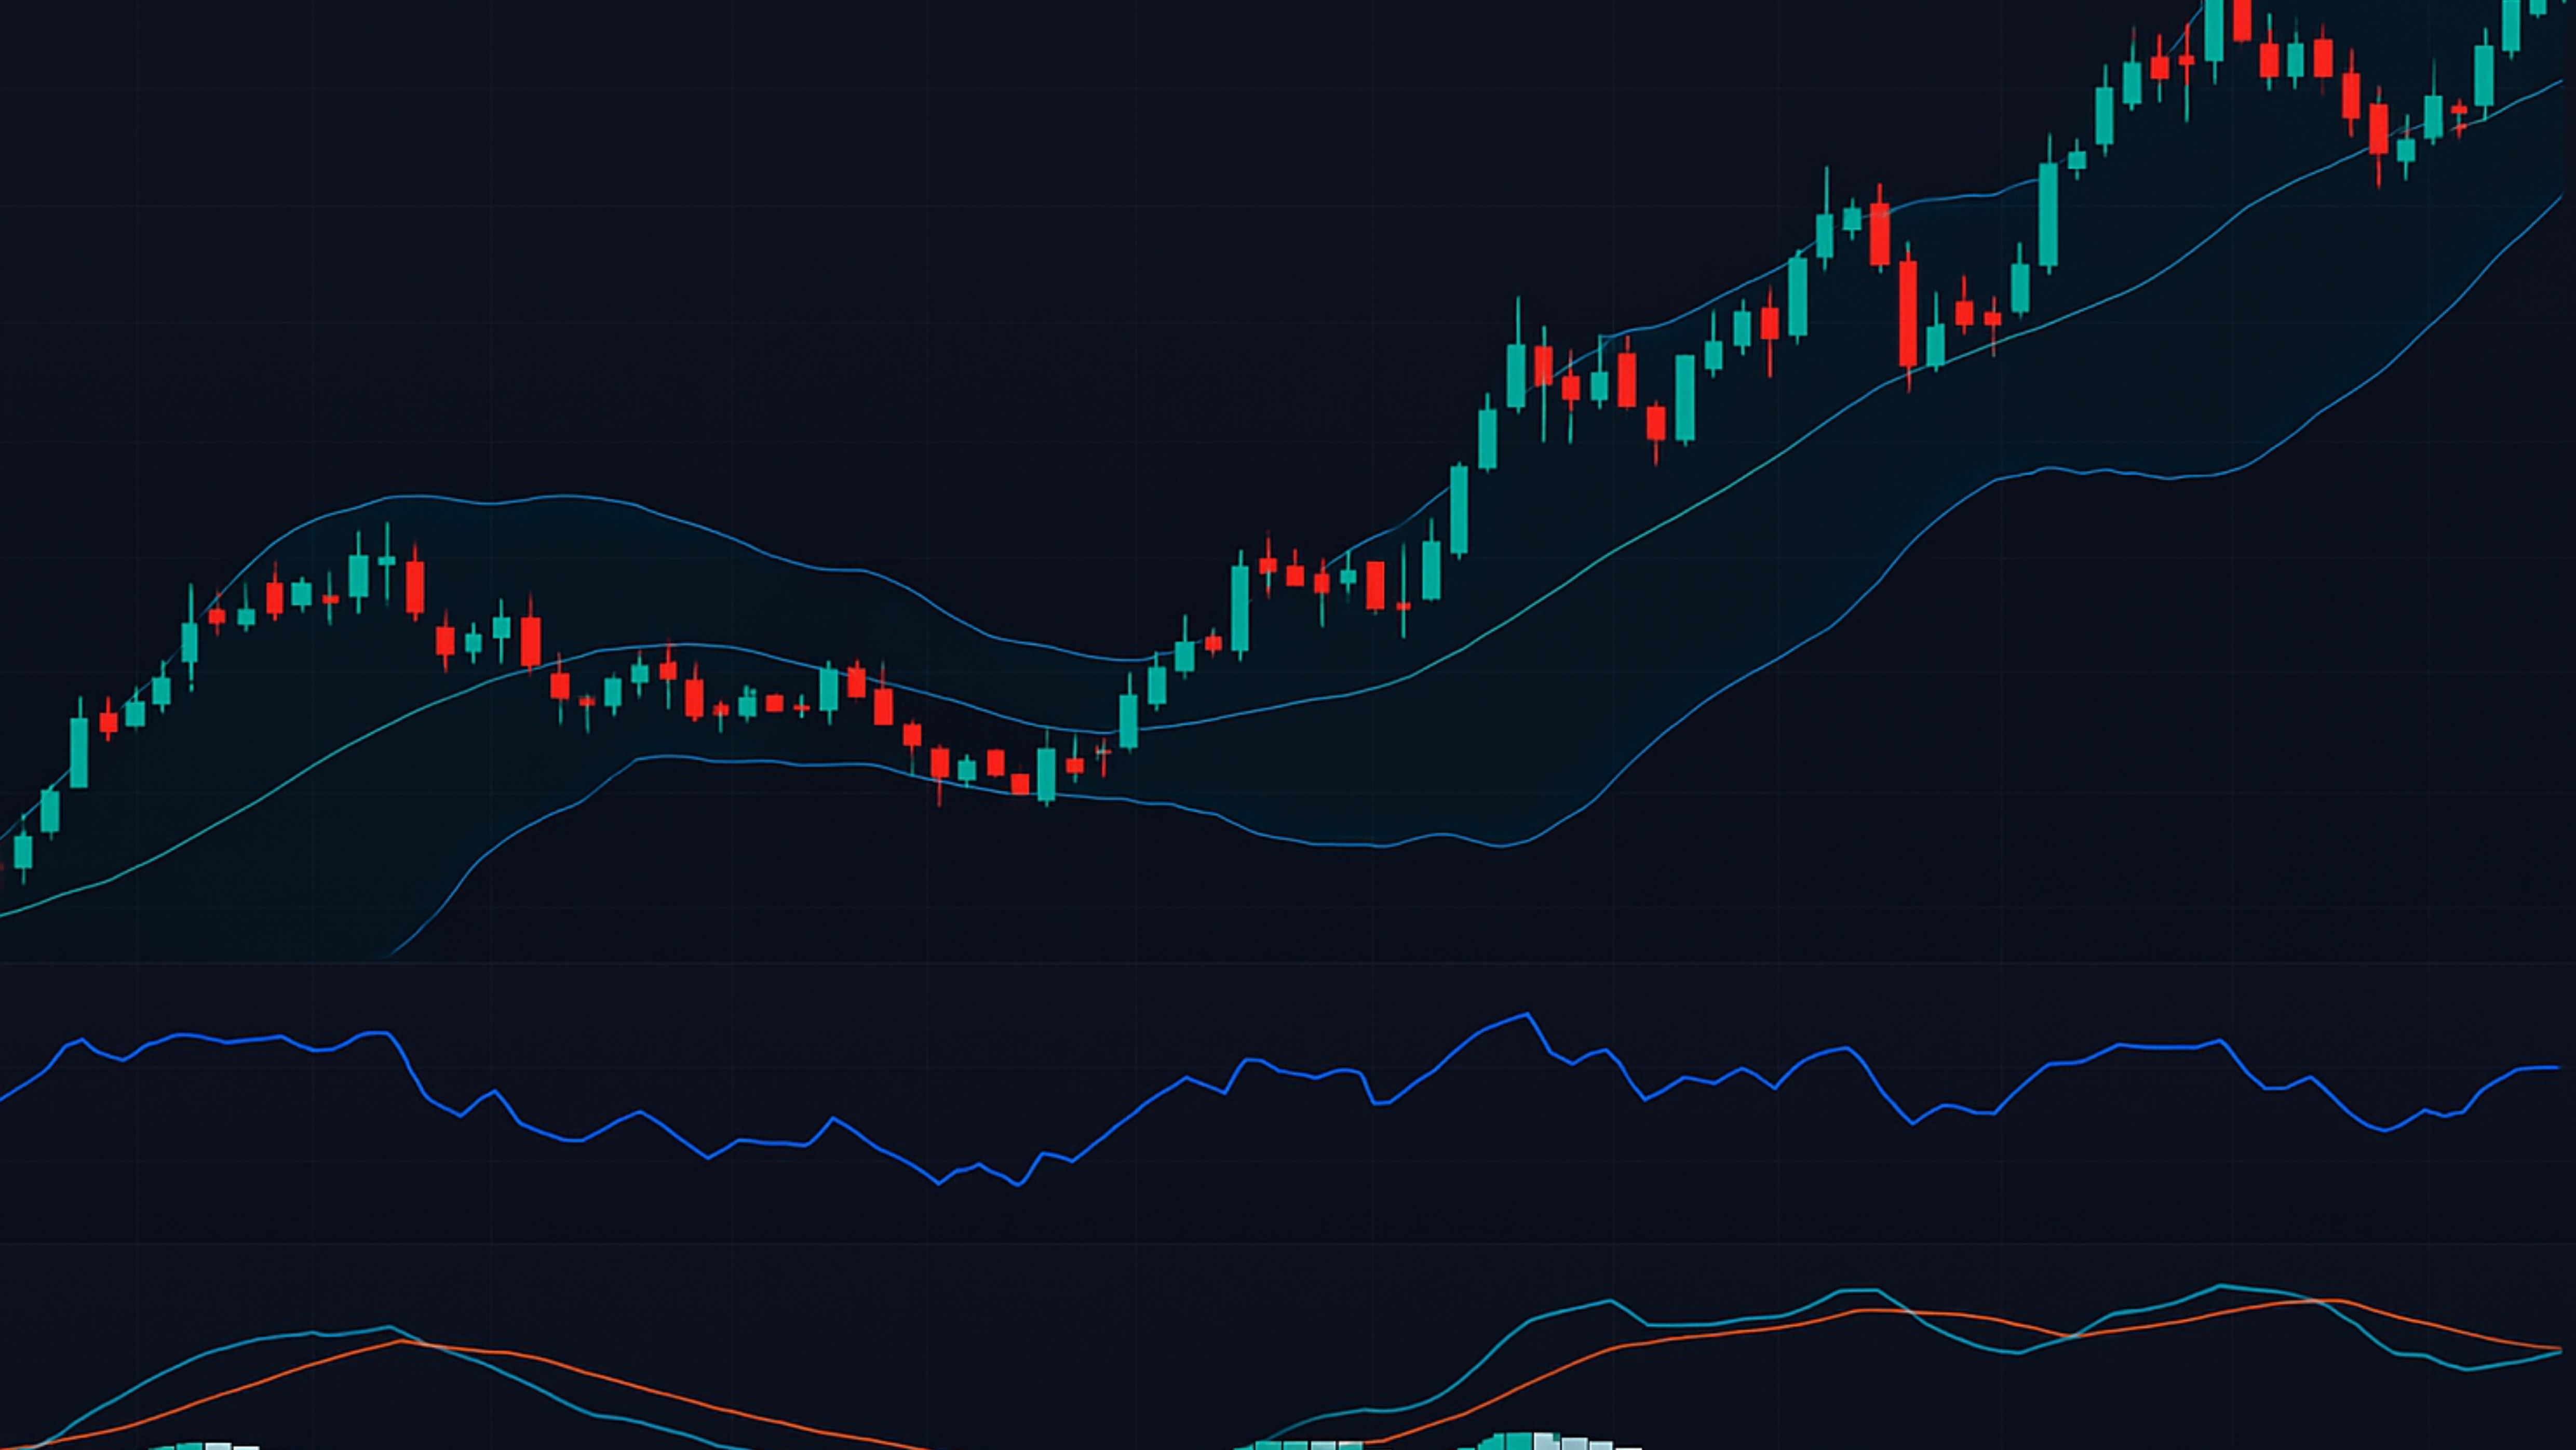This screenshot has width=2576, height=1450.
Task: Click the blue oscillator line's lowest trough
Action: coord(1019,1184)
